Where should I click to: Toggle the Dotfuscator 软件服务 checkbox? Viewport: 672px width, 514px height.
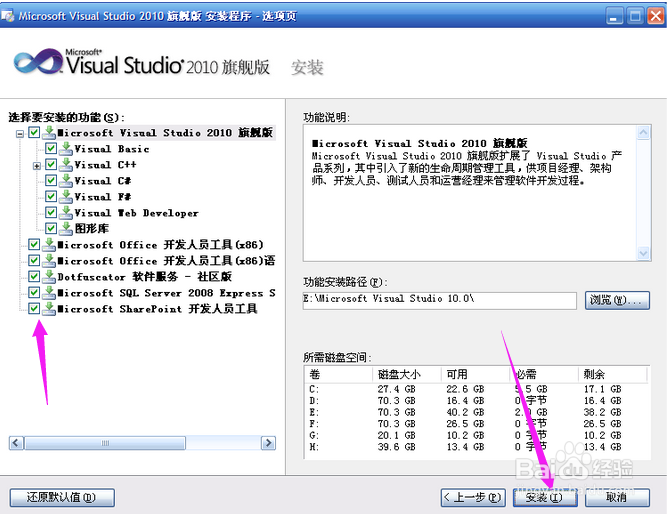[x=34, y=277]
